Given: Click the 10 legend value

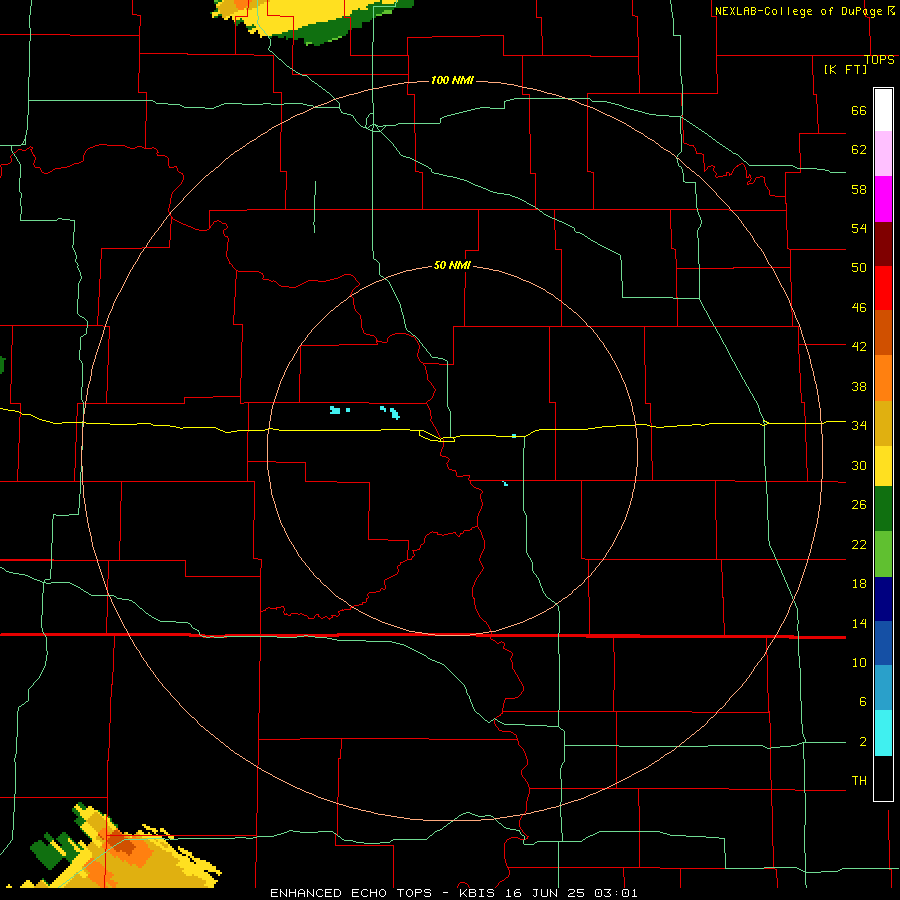Looking at the screenshot, I should point(859,662).
